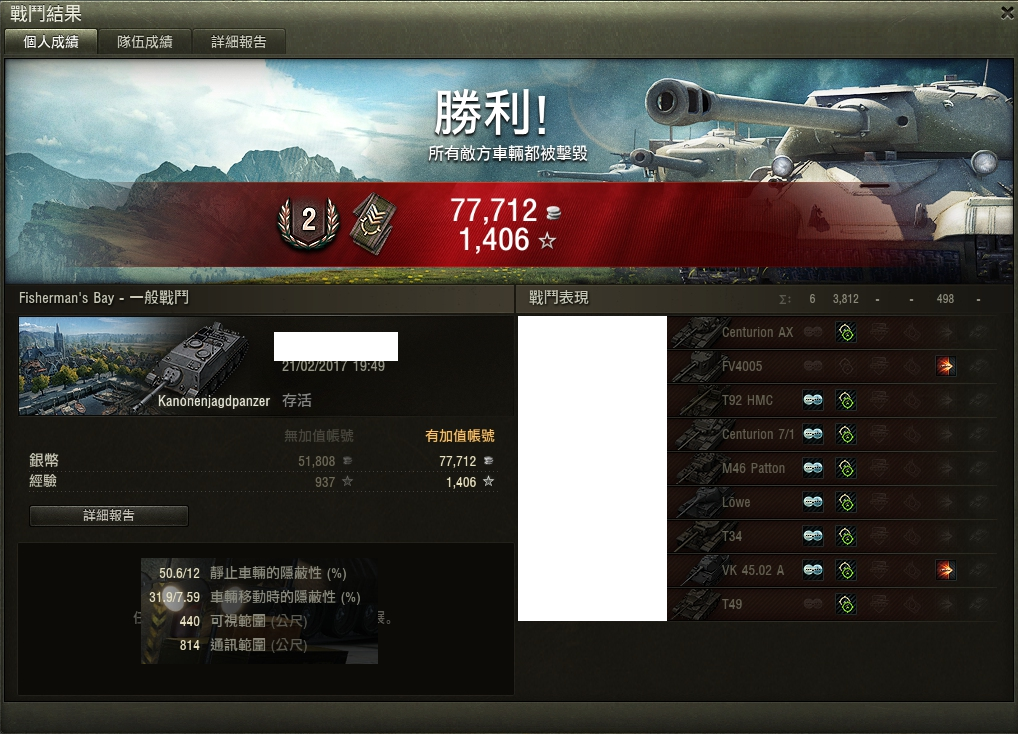Click the mastery badge class 2 medal

tap(308, 223)
